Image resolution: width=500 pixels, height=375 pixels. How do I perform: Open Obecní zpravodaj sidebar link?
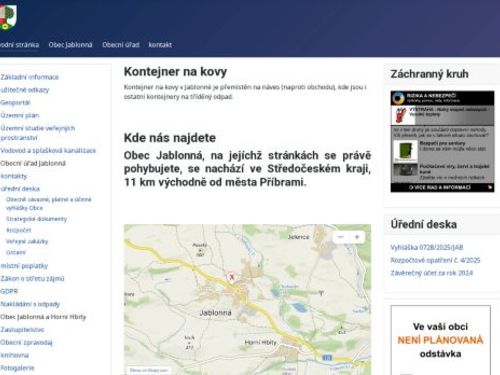pyautogui.click(x=26, y=342)
